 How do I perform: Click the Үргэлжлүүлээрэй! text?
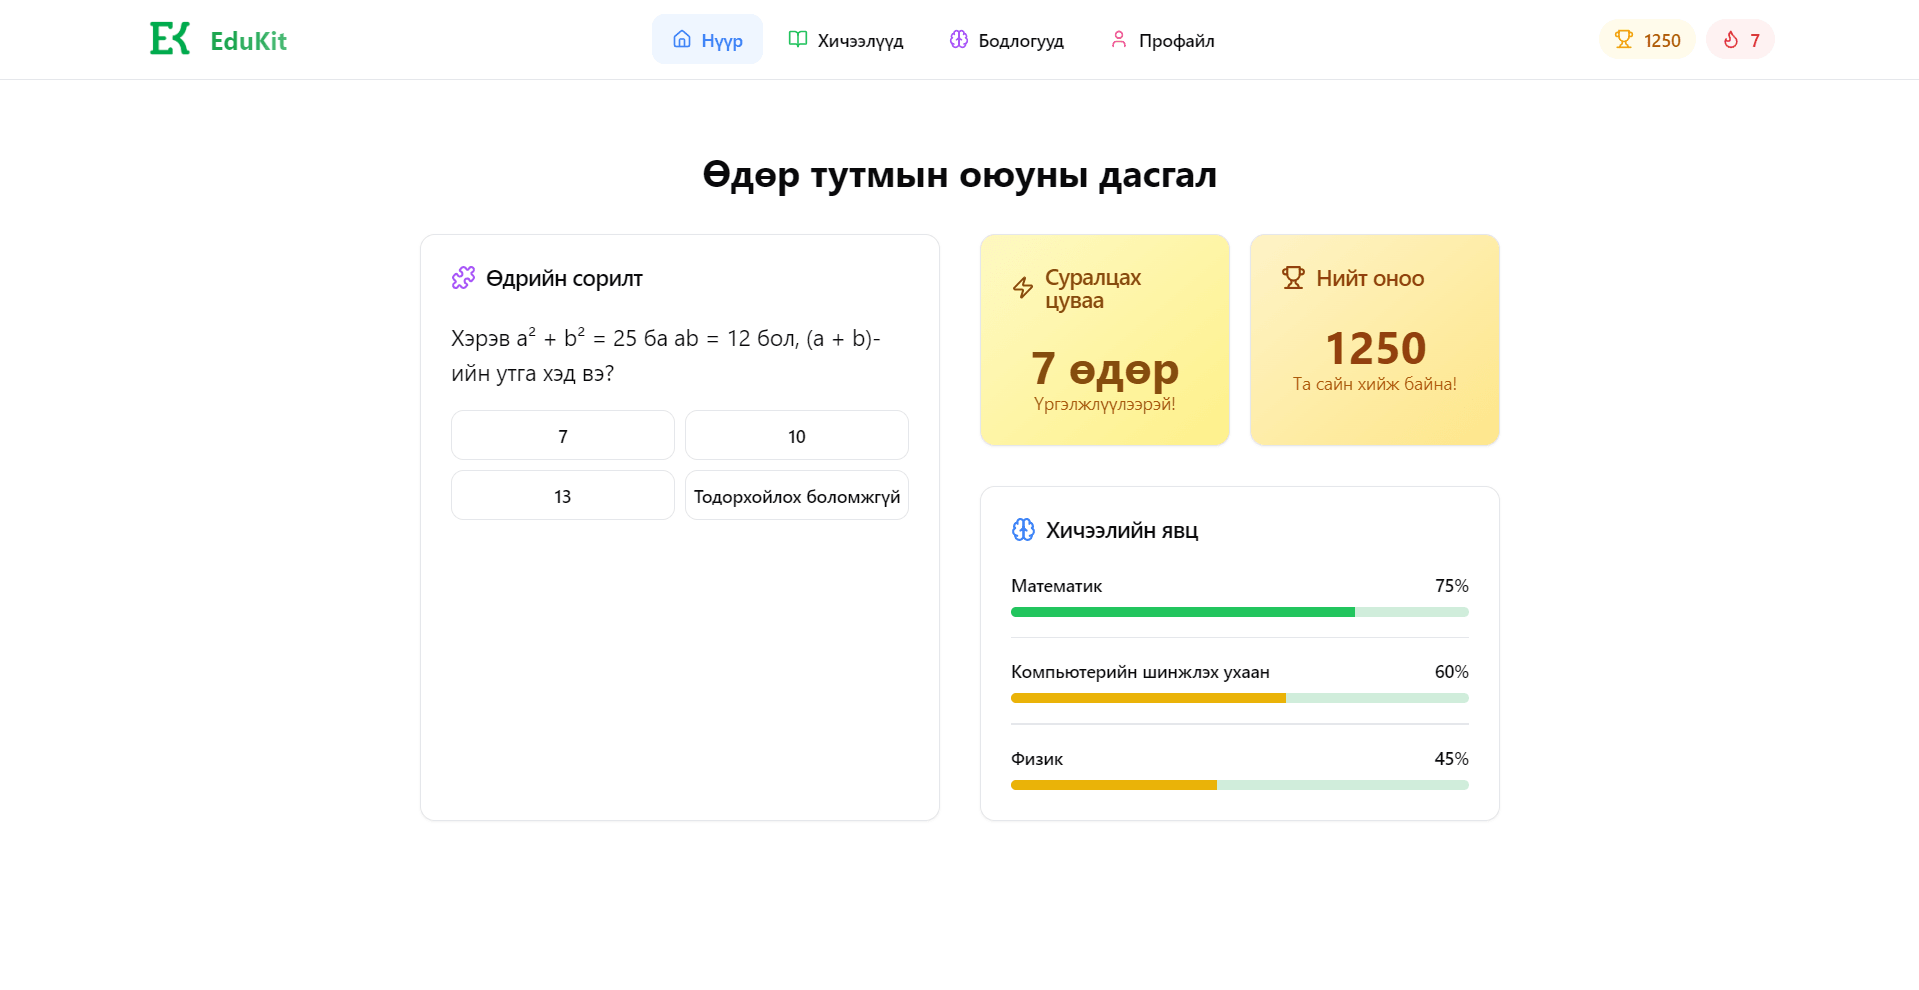pos(1105,404)
